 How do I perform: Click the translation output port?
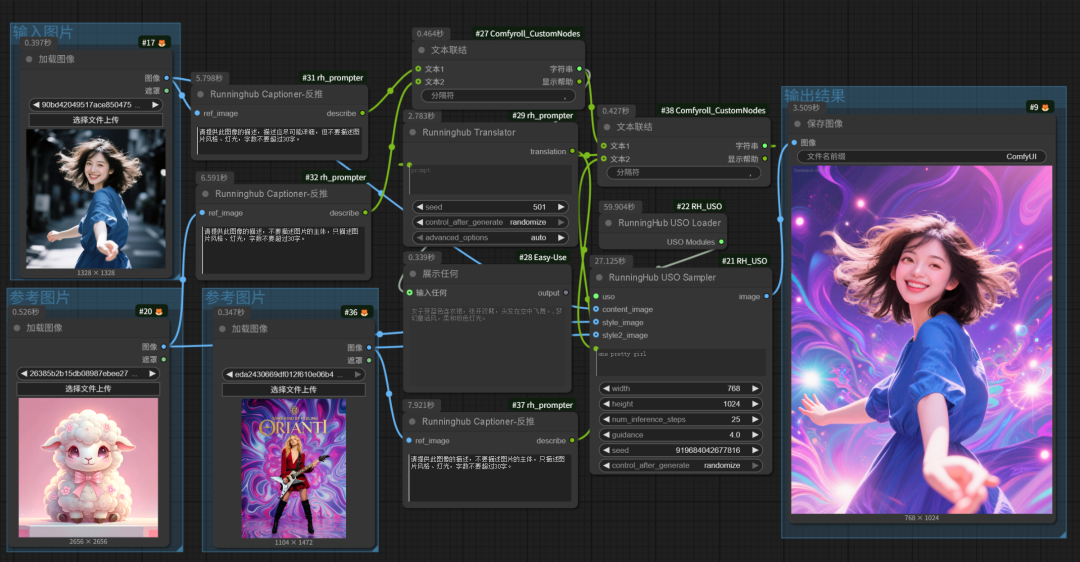(572, 152)
